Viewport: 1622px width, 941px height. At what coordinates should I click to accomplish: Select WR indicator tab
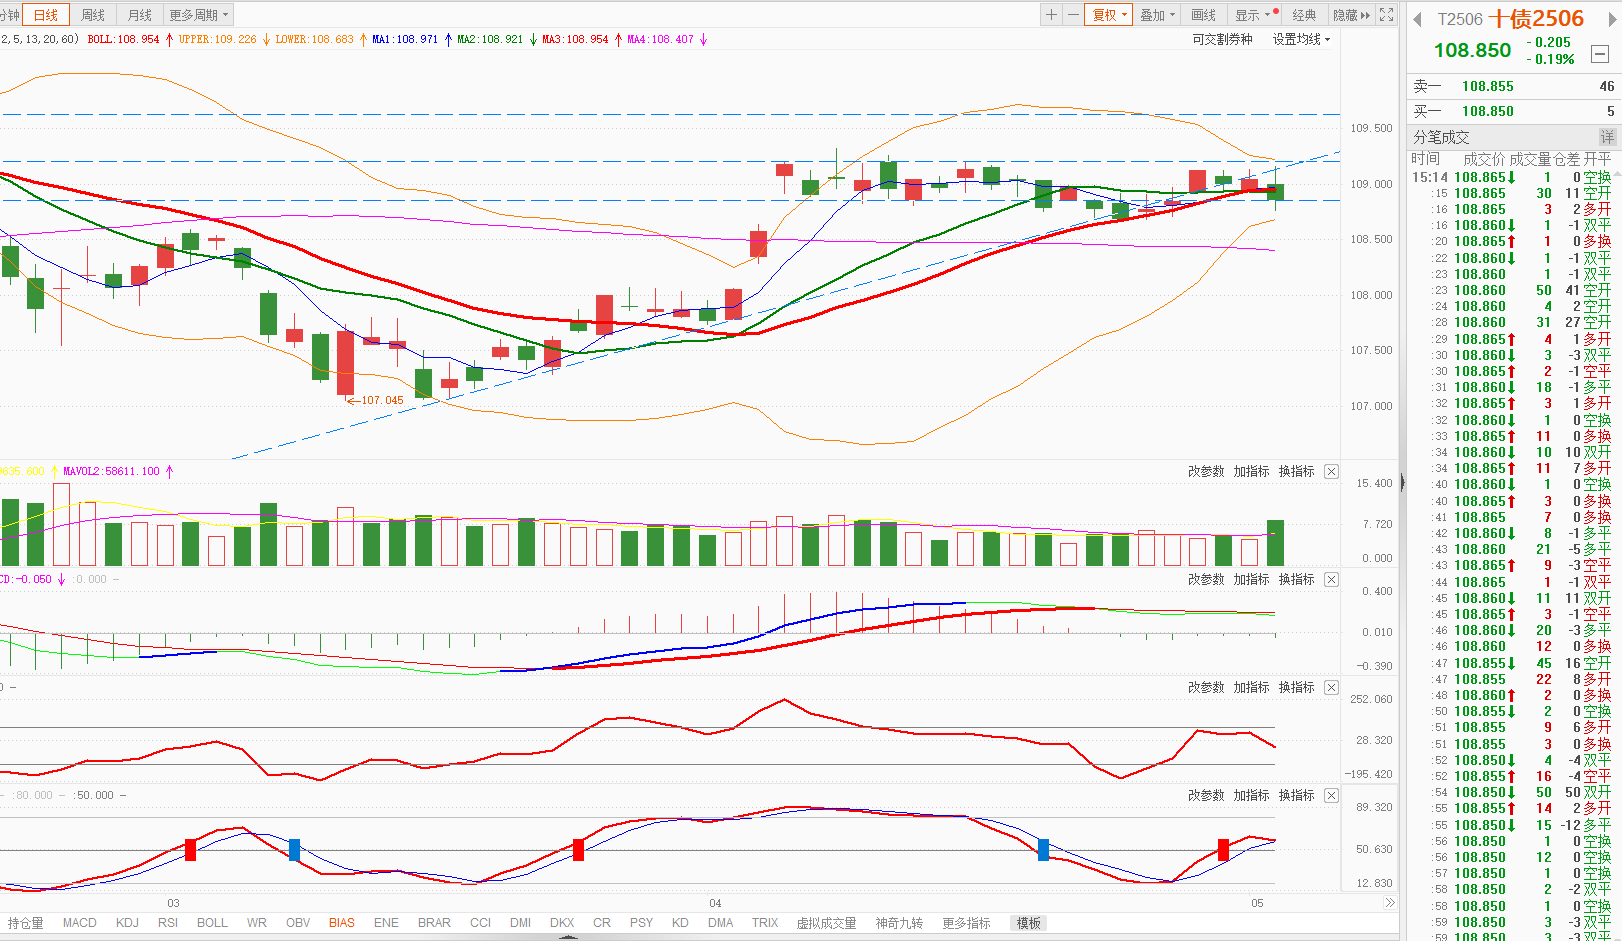pos(257,923)
